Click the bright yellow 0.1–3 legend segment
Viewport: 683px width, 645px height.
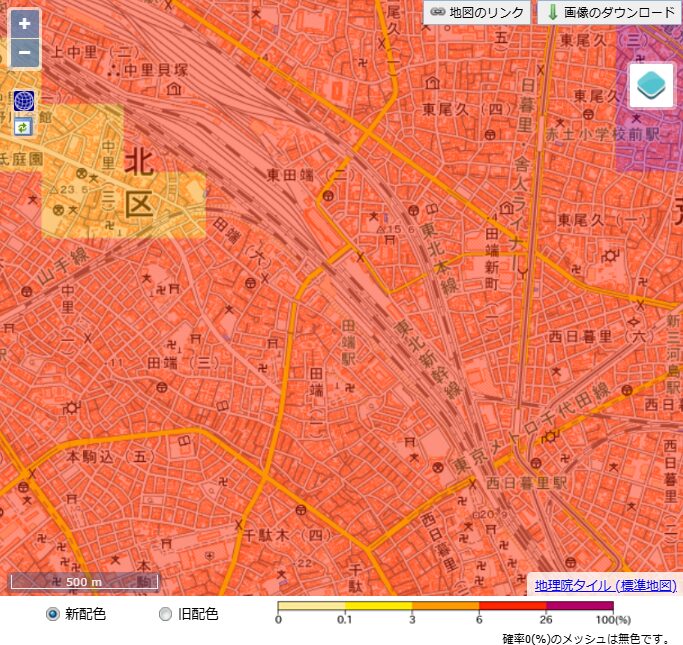click(378, 605)
